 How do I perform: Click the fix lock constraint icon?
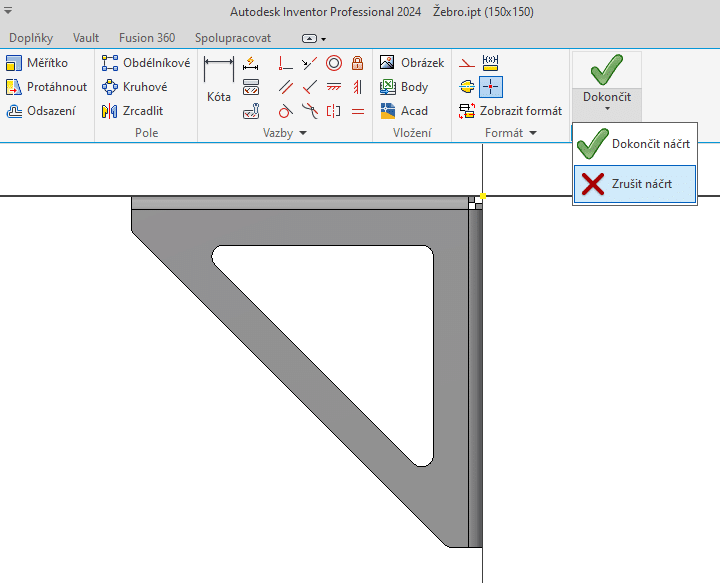357,63
